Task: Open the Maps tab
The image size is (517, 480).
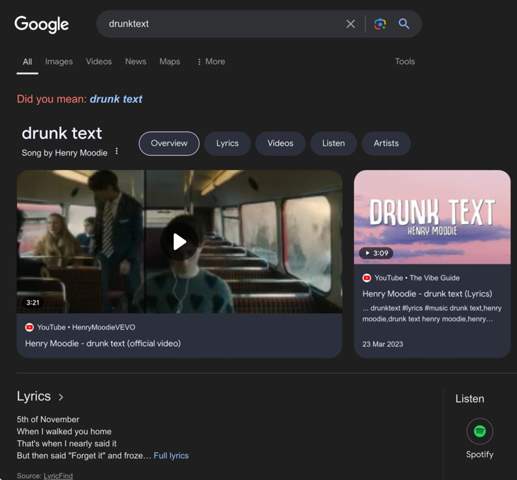Action: pyautogui.click(x=170, y=62)
